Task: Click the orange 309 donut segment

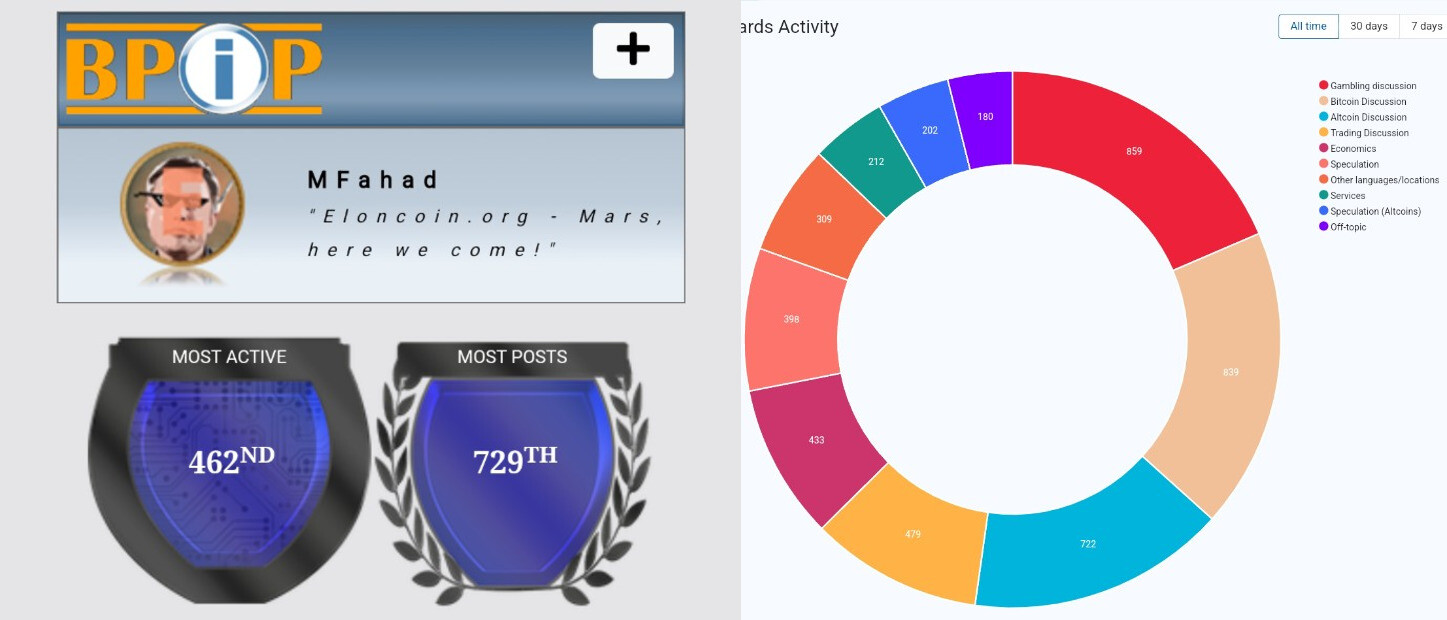Action: pyautogui.click(x=823, y=219)
